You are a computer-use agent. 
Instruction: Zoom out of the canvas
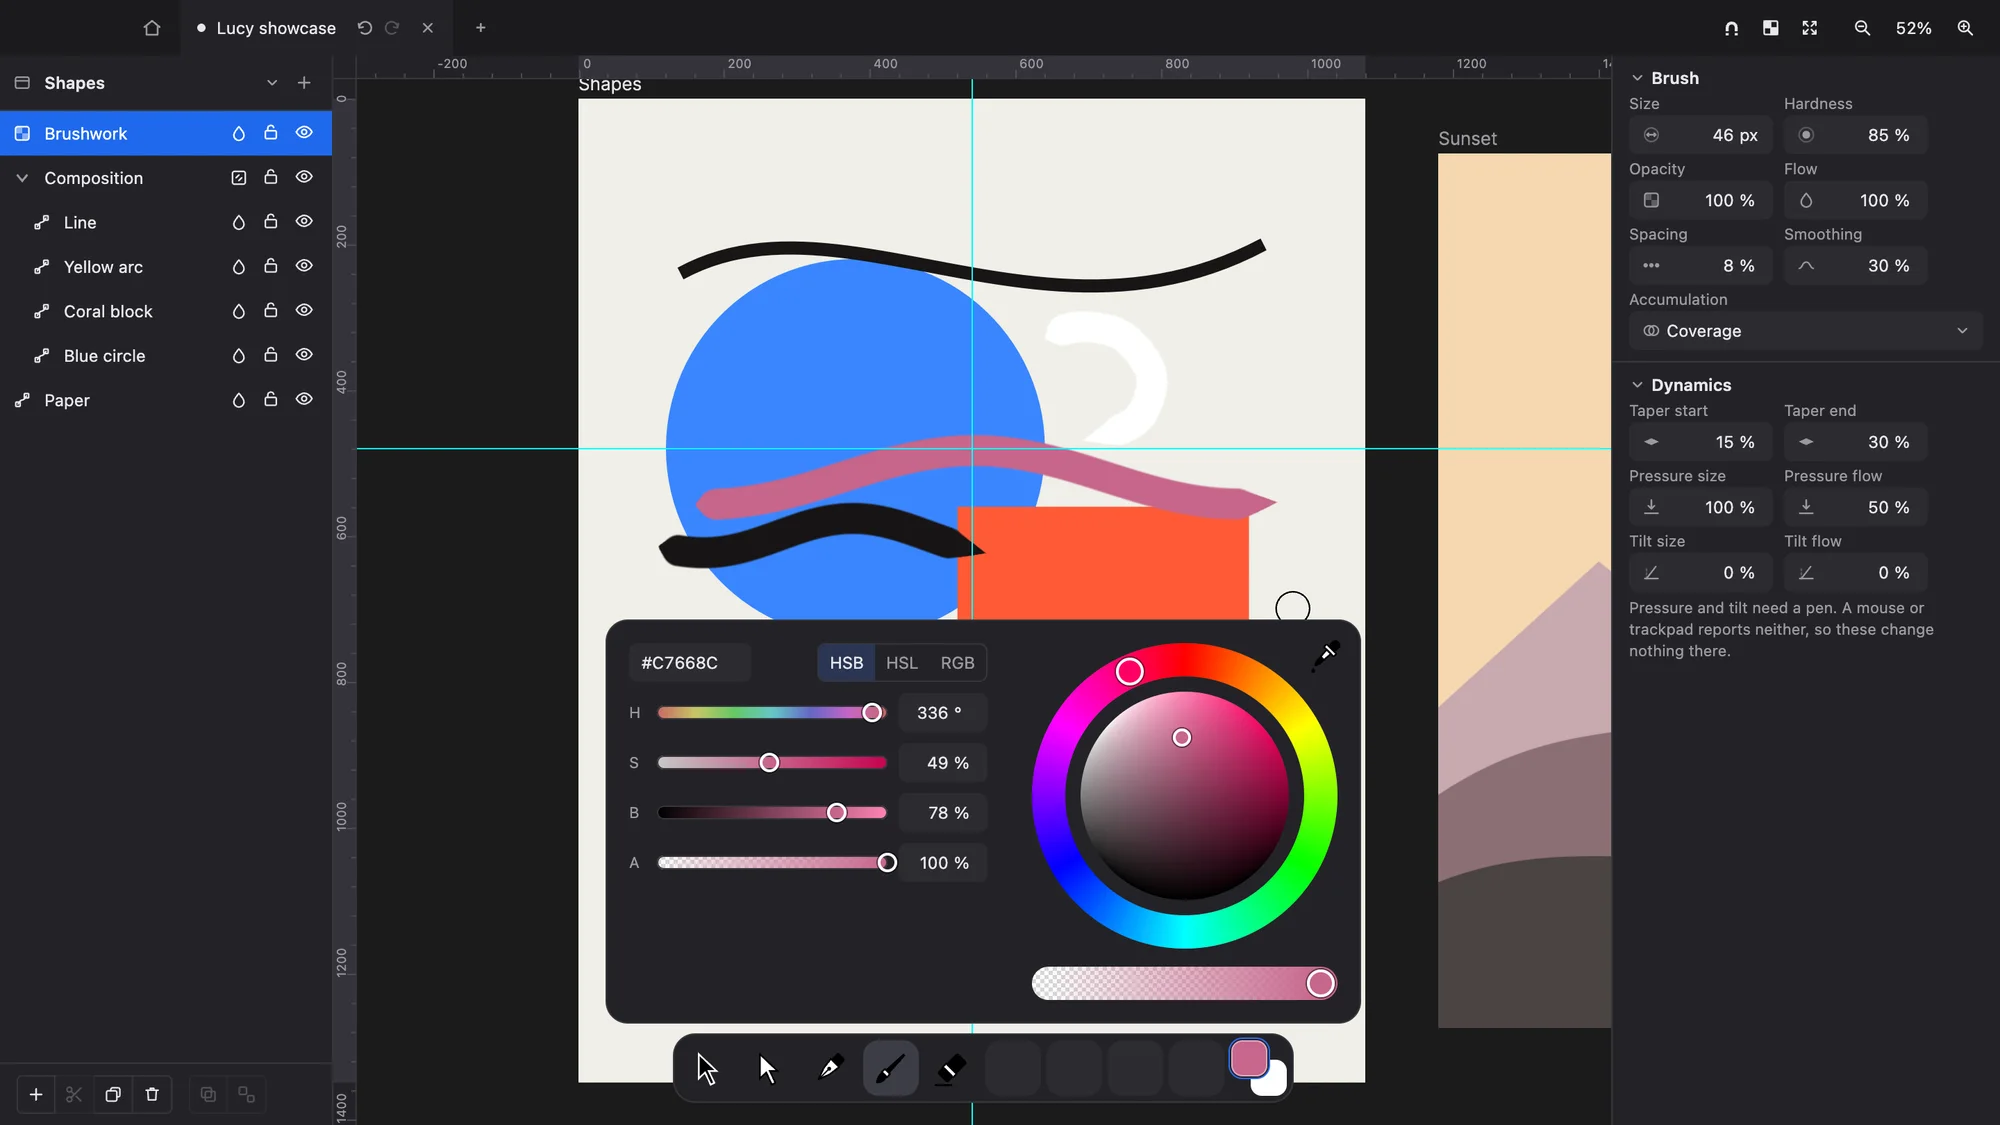(x=1862, y=28)
